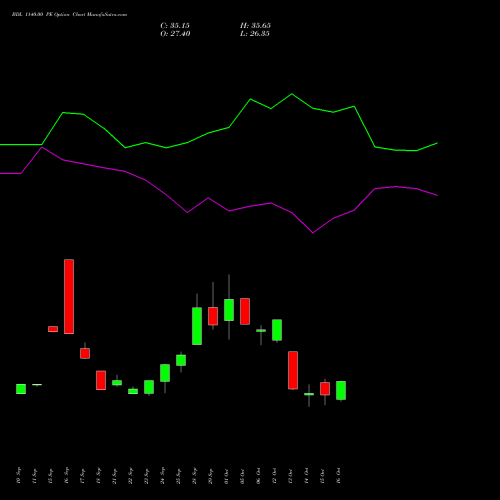Click the "16 Sep" date axis label
The height and width of the screenshot is (500, 500).
66,476
